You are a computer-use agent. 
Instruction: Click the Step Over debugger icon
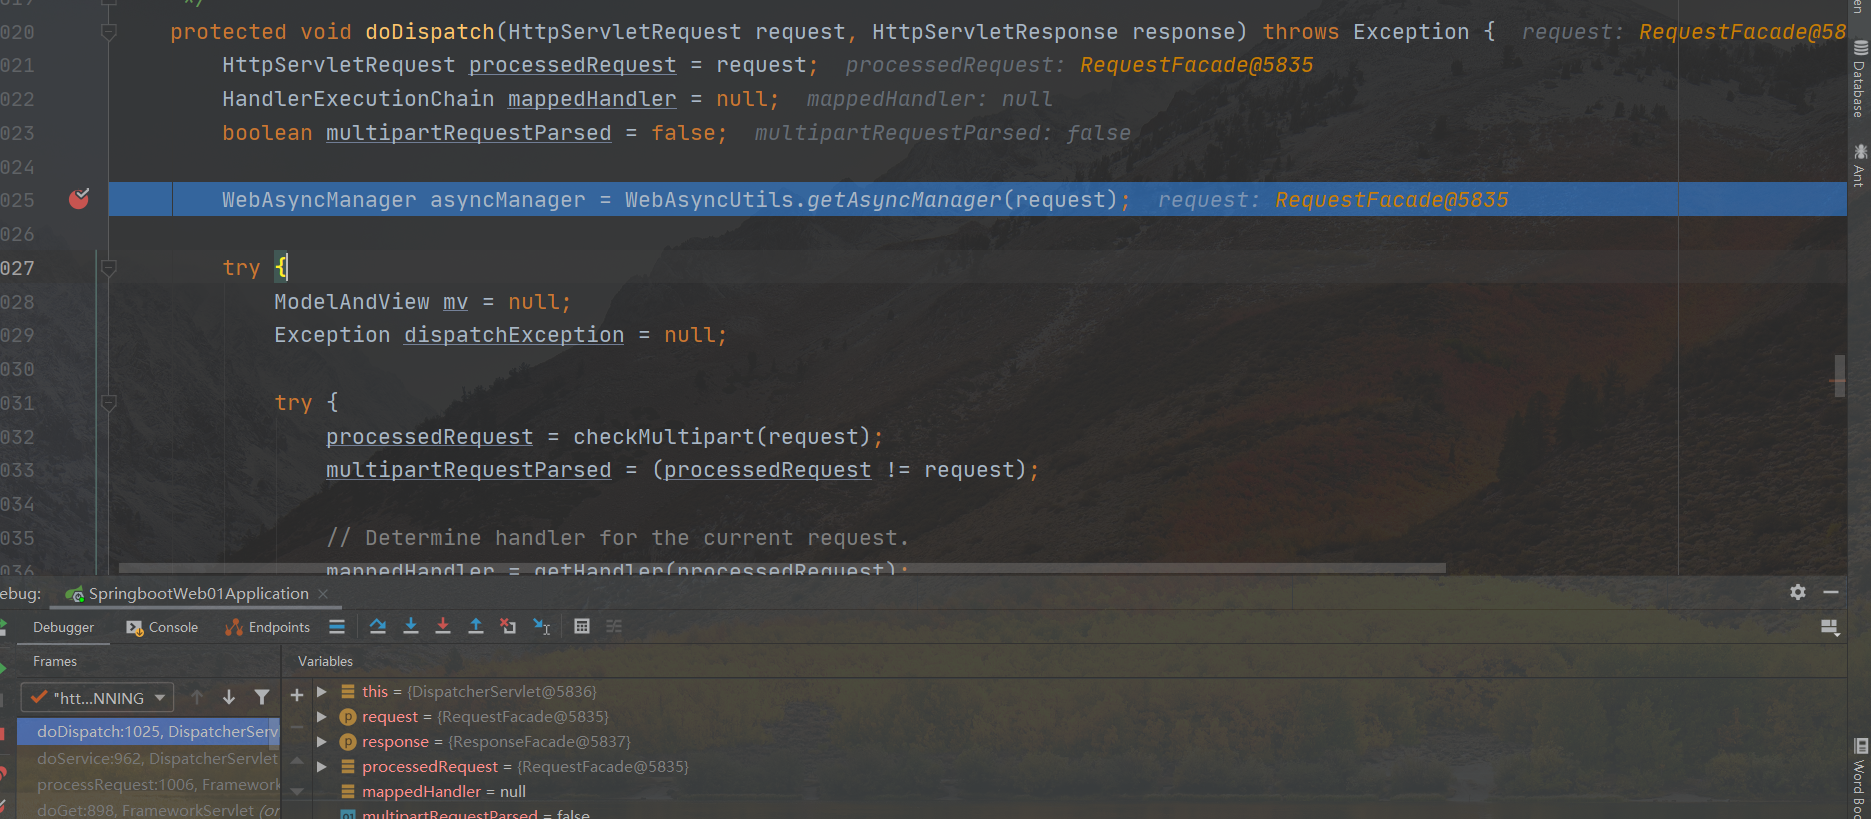point(377,626)
